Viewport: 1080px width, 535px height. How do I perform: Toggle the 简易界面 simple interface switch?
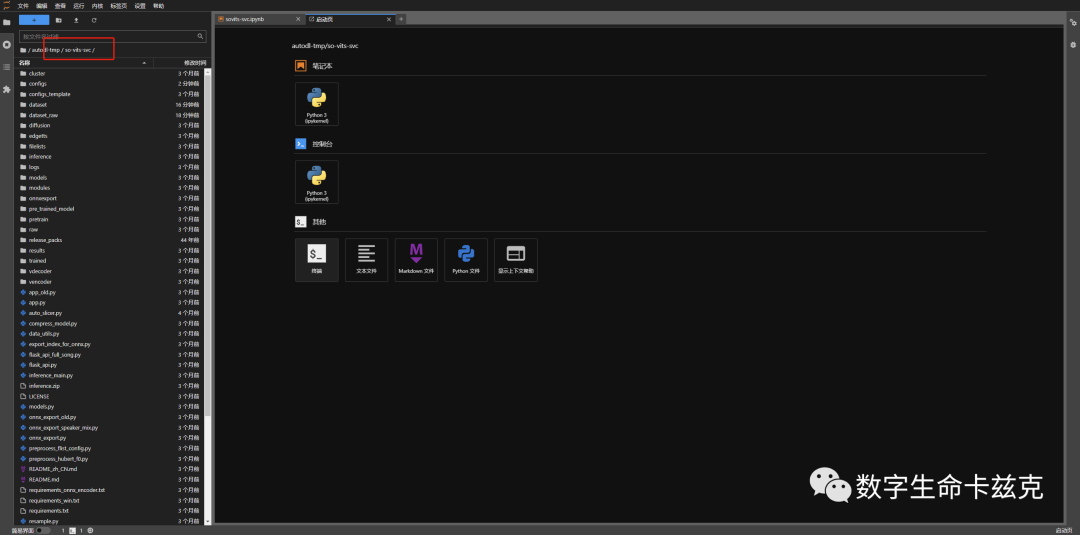tap(43, 531)
